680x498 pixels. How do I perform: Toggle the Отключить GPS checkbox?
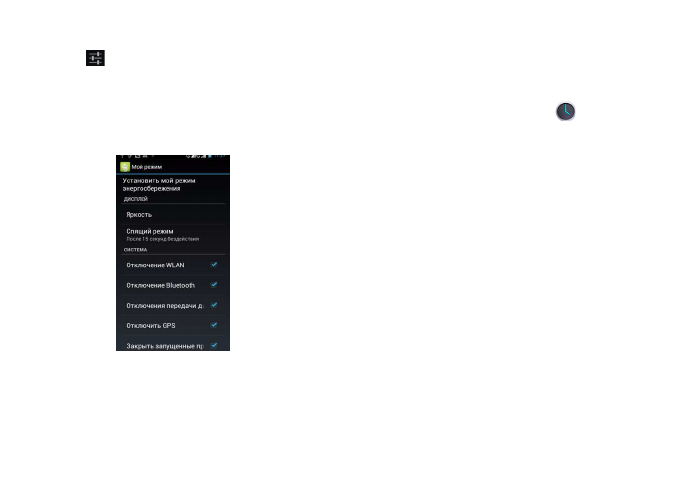coord(214,325)
